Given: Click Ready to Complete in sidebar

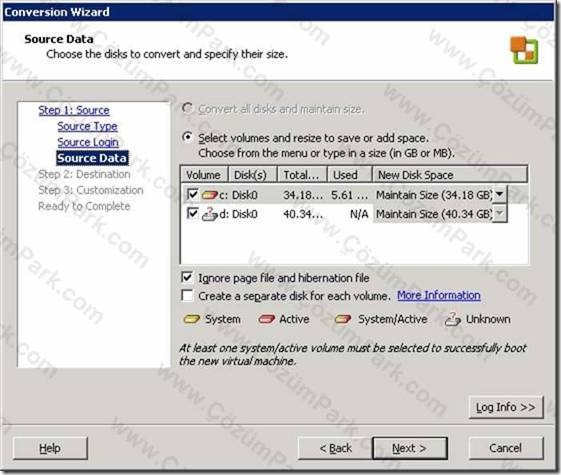Looking at the screenshot, I should pos(84,206).
